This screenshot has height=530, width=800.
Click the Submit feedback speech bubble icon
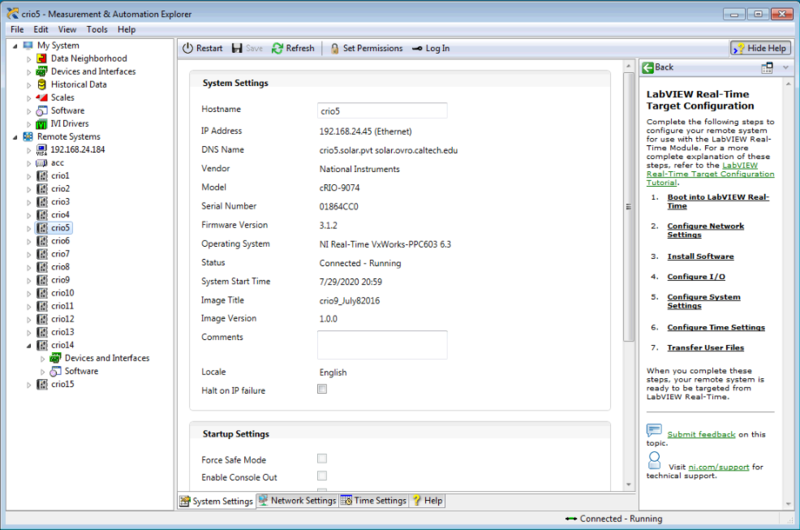tap(654, 430)
